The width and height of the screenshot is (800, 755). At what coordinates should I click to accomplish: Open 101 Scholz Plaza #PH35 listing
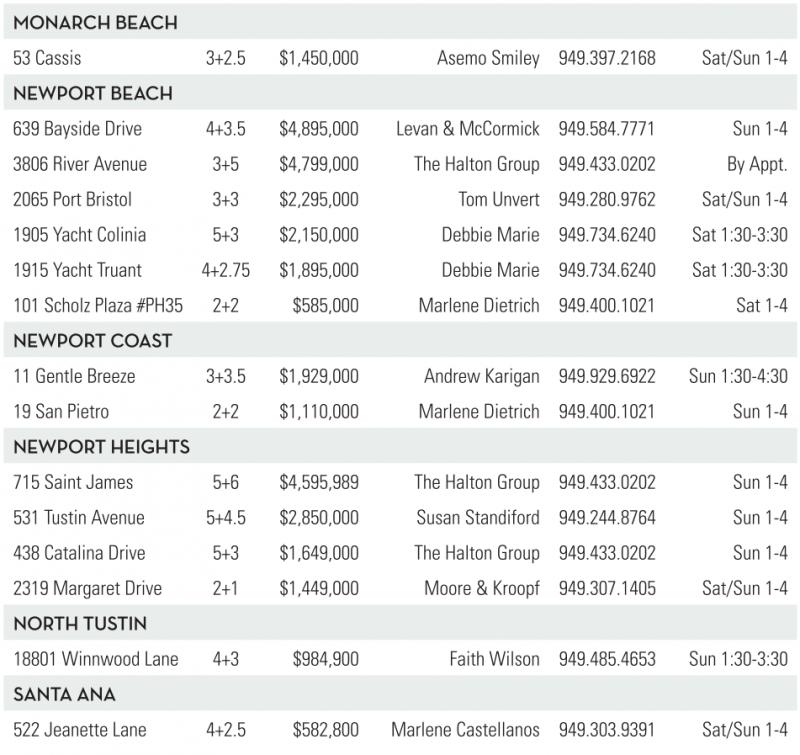(98, 306)
